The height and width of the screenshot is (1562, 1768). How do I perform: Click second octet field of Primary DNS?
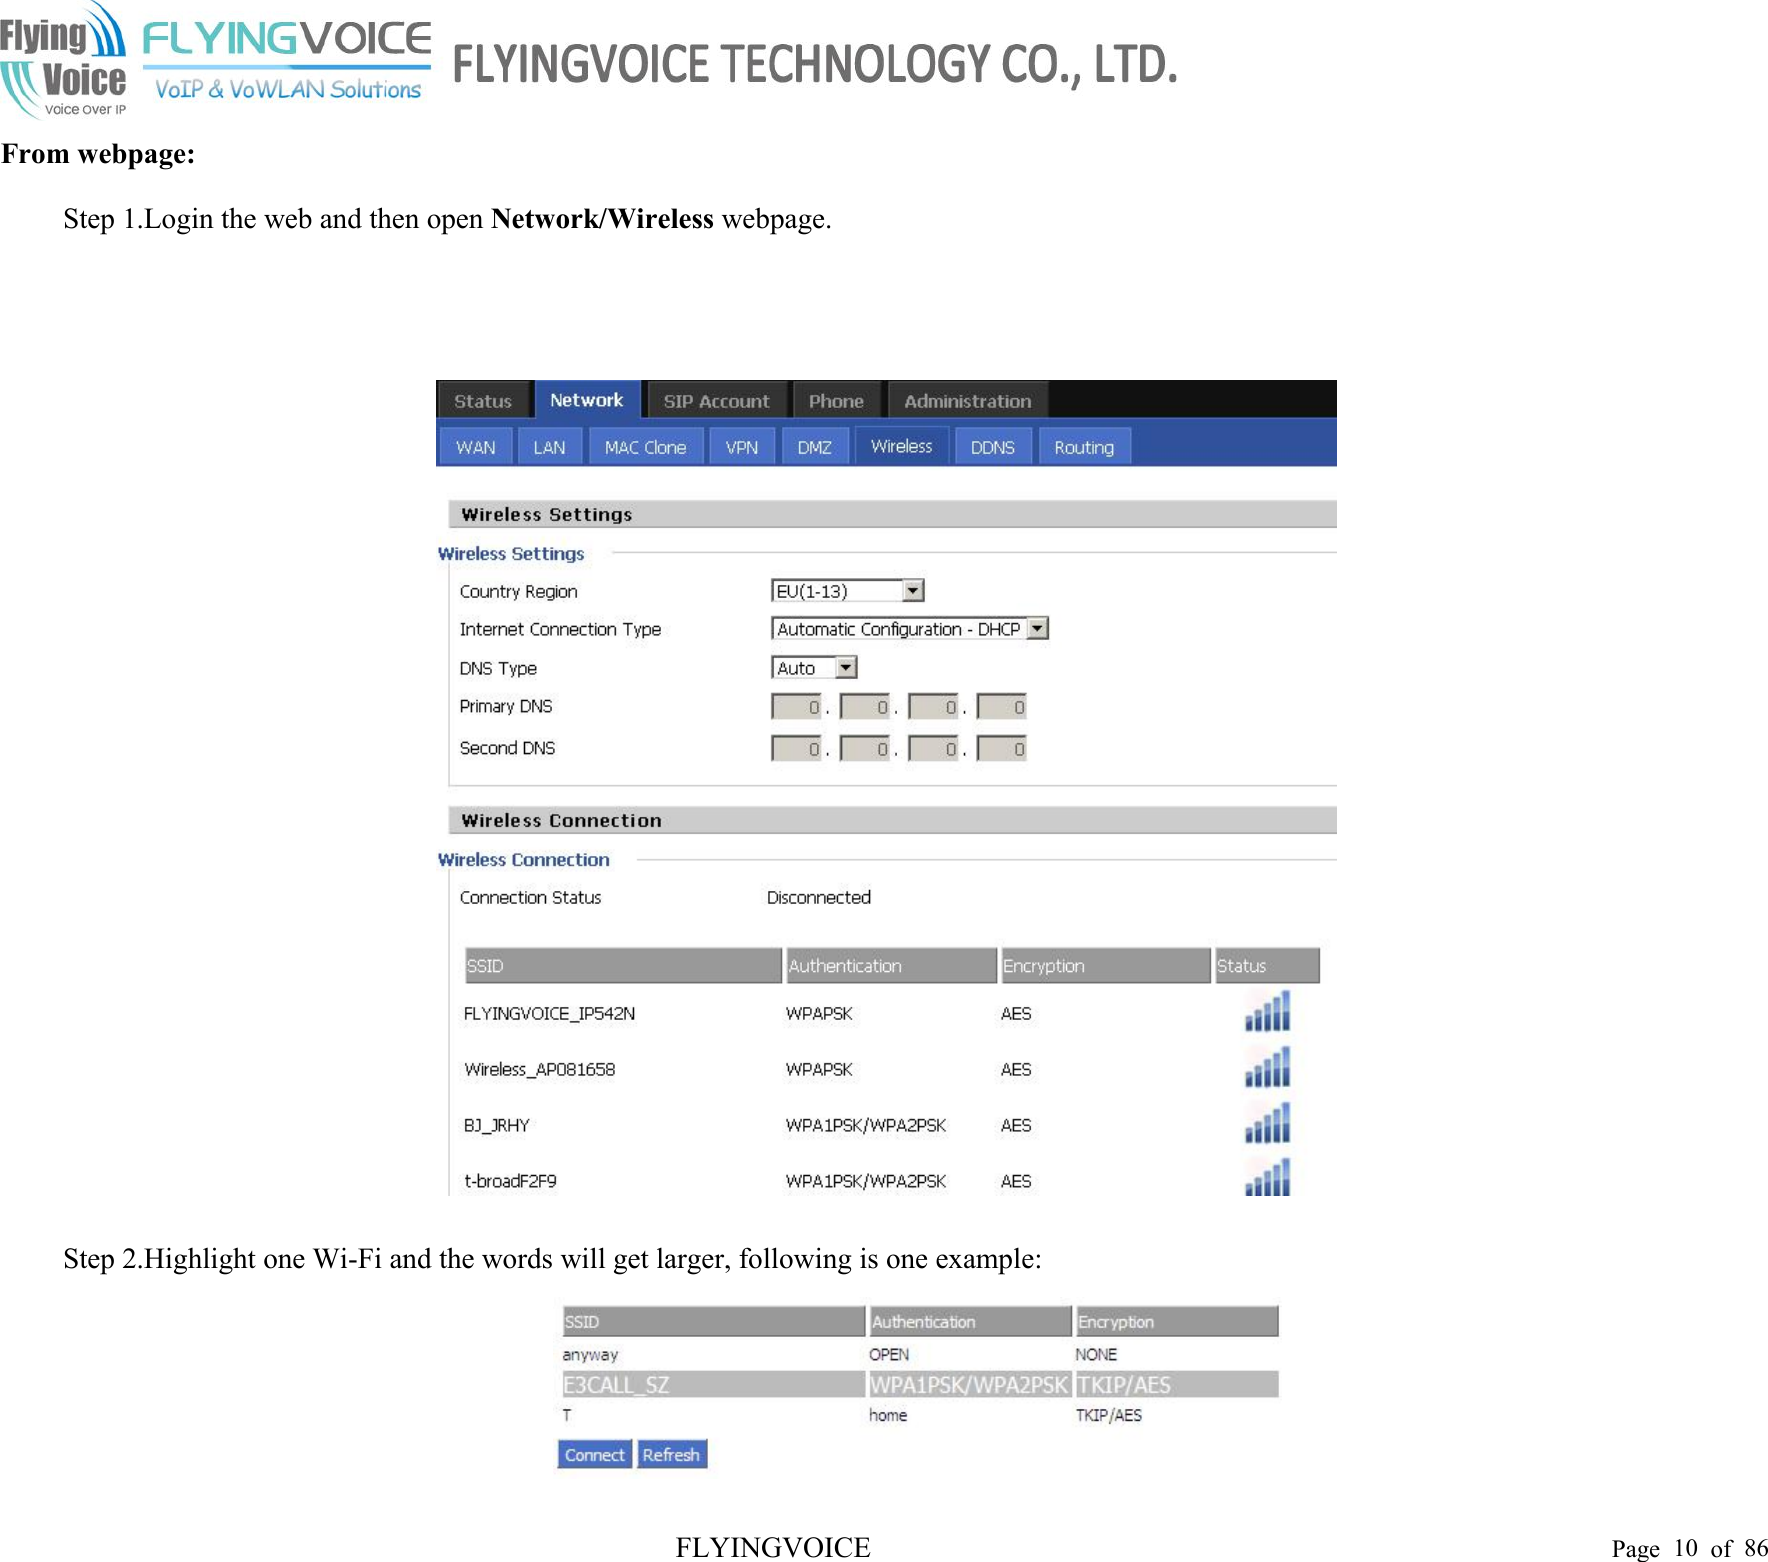click(865, 707)
